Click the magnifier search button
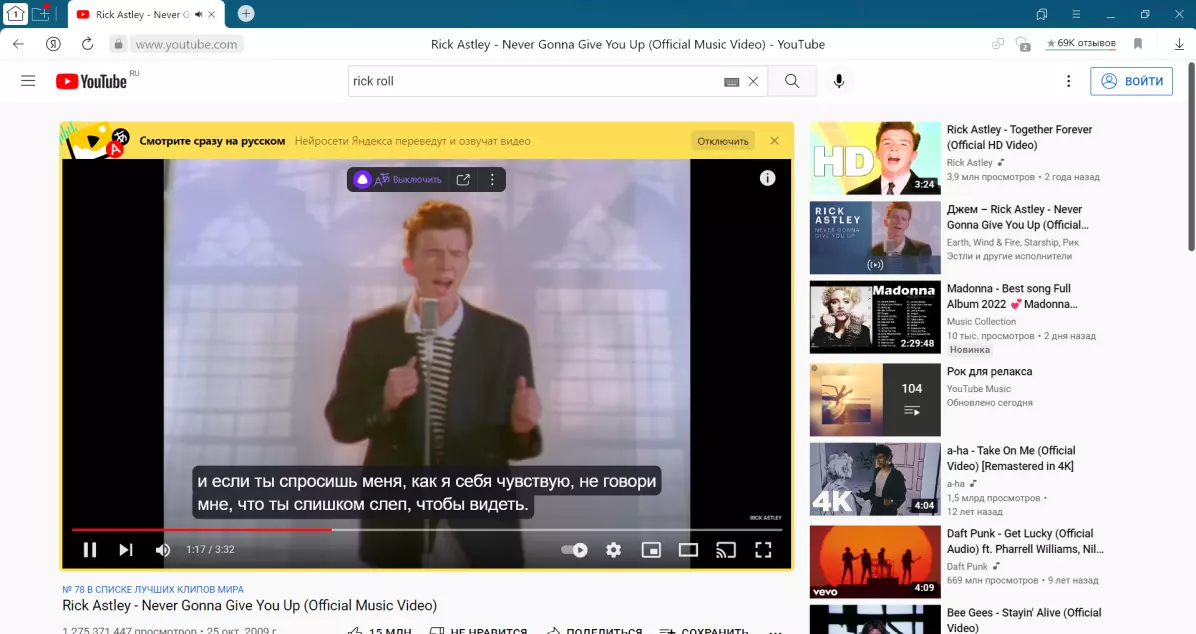The width and height of the screenshot is (1196, 634). [x=792, y=81]
